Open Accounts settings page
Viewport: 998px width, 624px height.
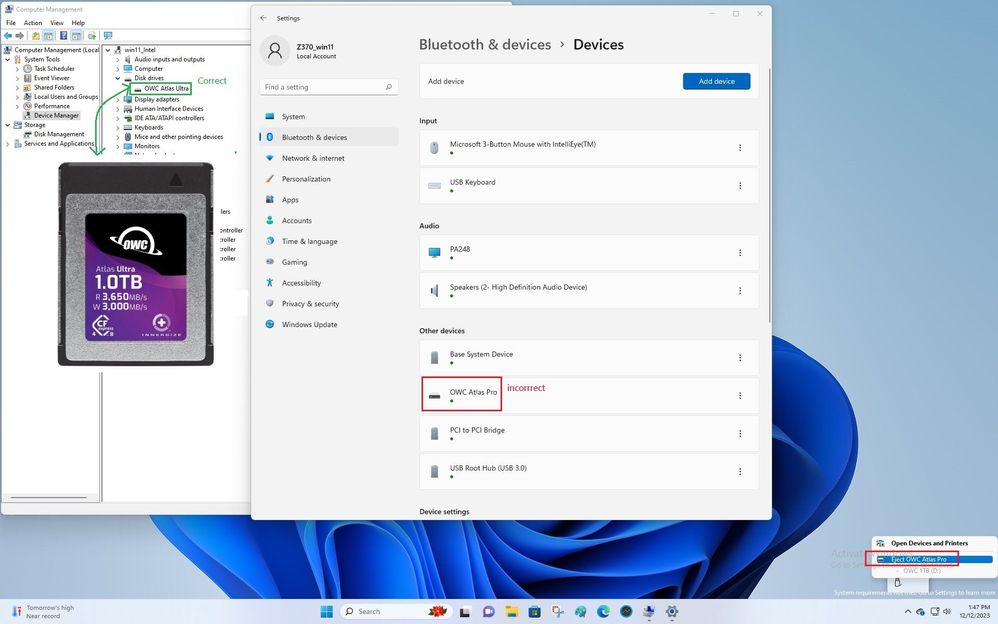click(328, 220)
